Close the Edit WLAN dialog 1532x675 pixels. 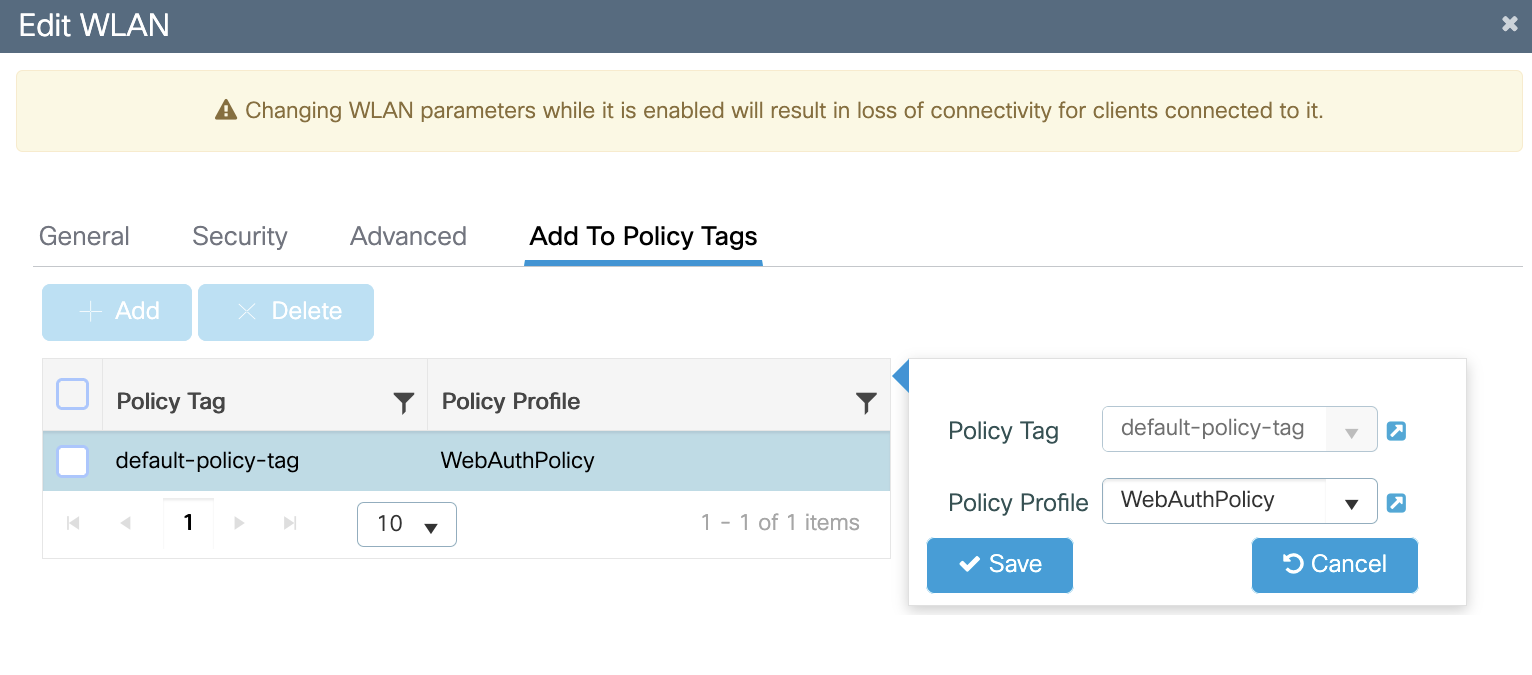click(x=1509, y=24)
